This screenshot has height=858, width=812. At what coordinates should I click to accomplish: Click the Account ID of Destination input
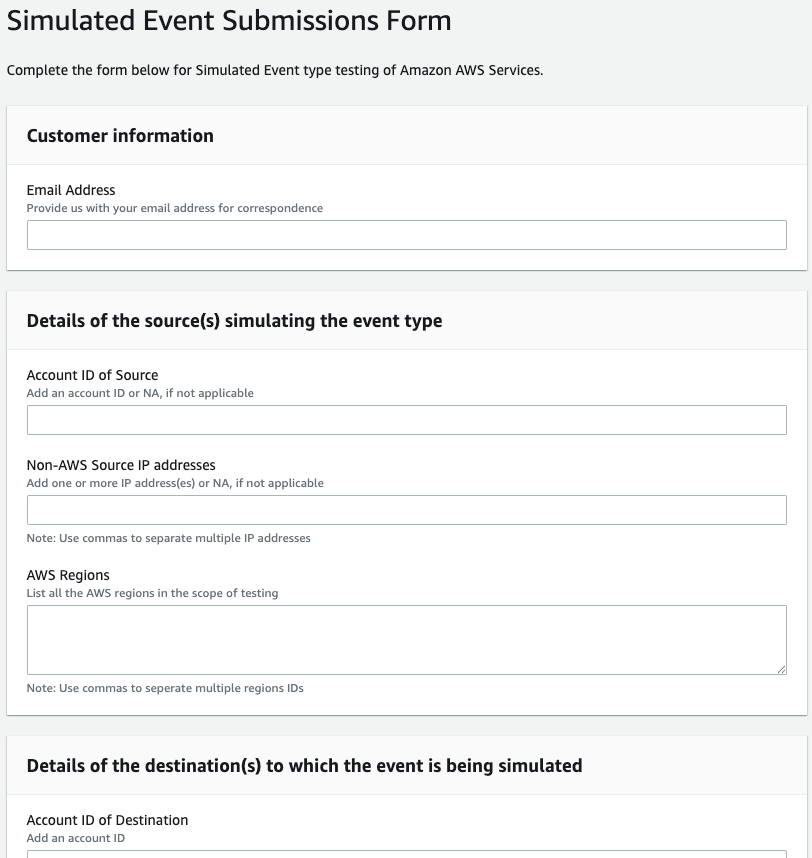coord(406,853)
